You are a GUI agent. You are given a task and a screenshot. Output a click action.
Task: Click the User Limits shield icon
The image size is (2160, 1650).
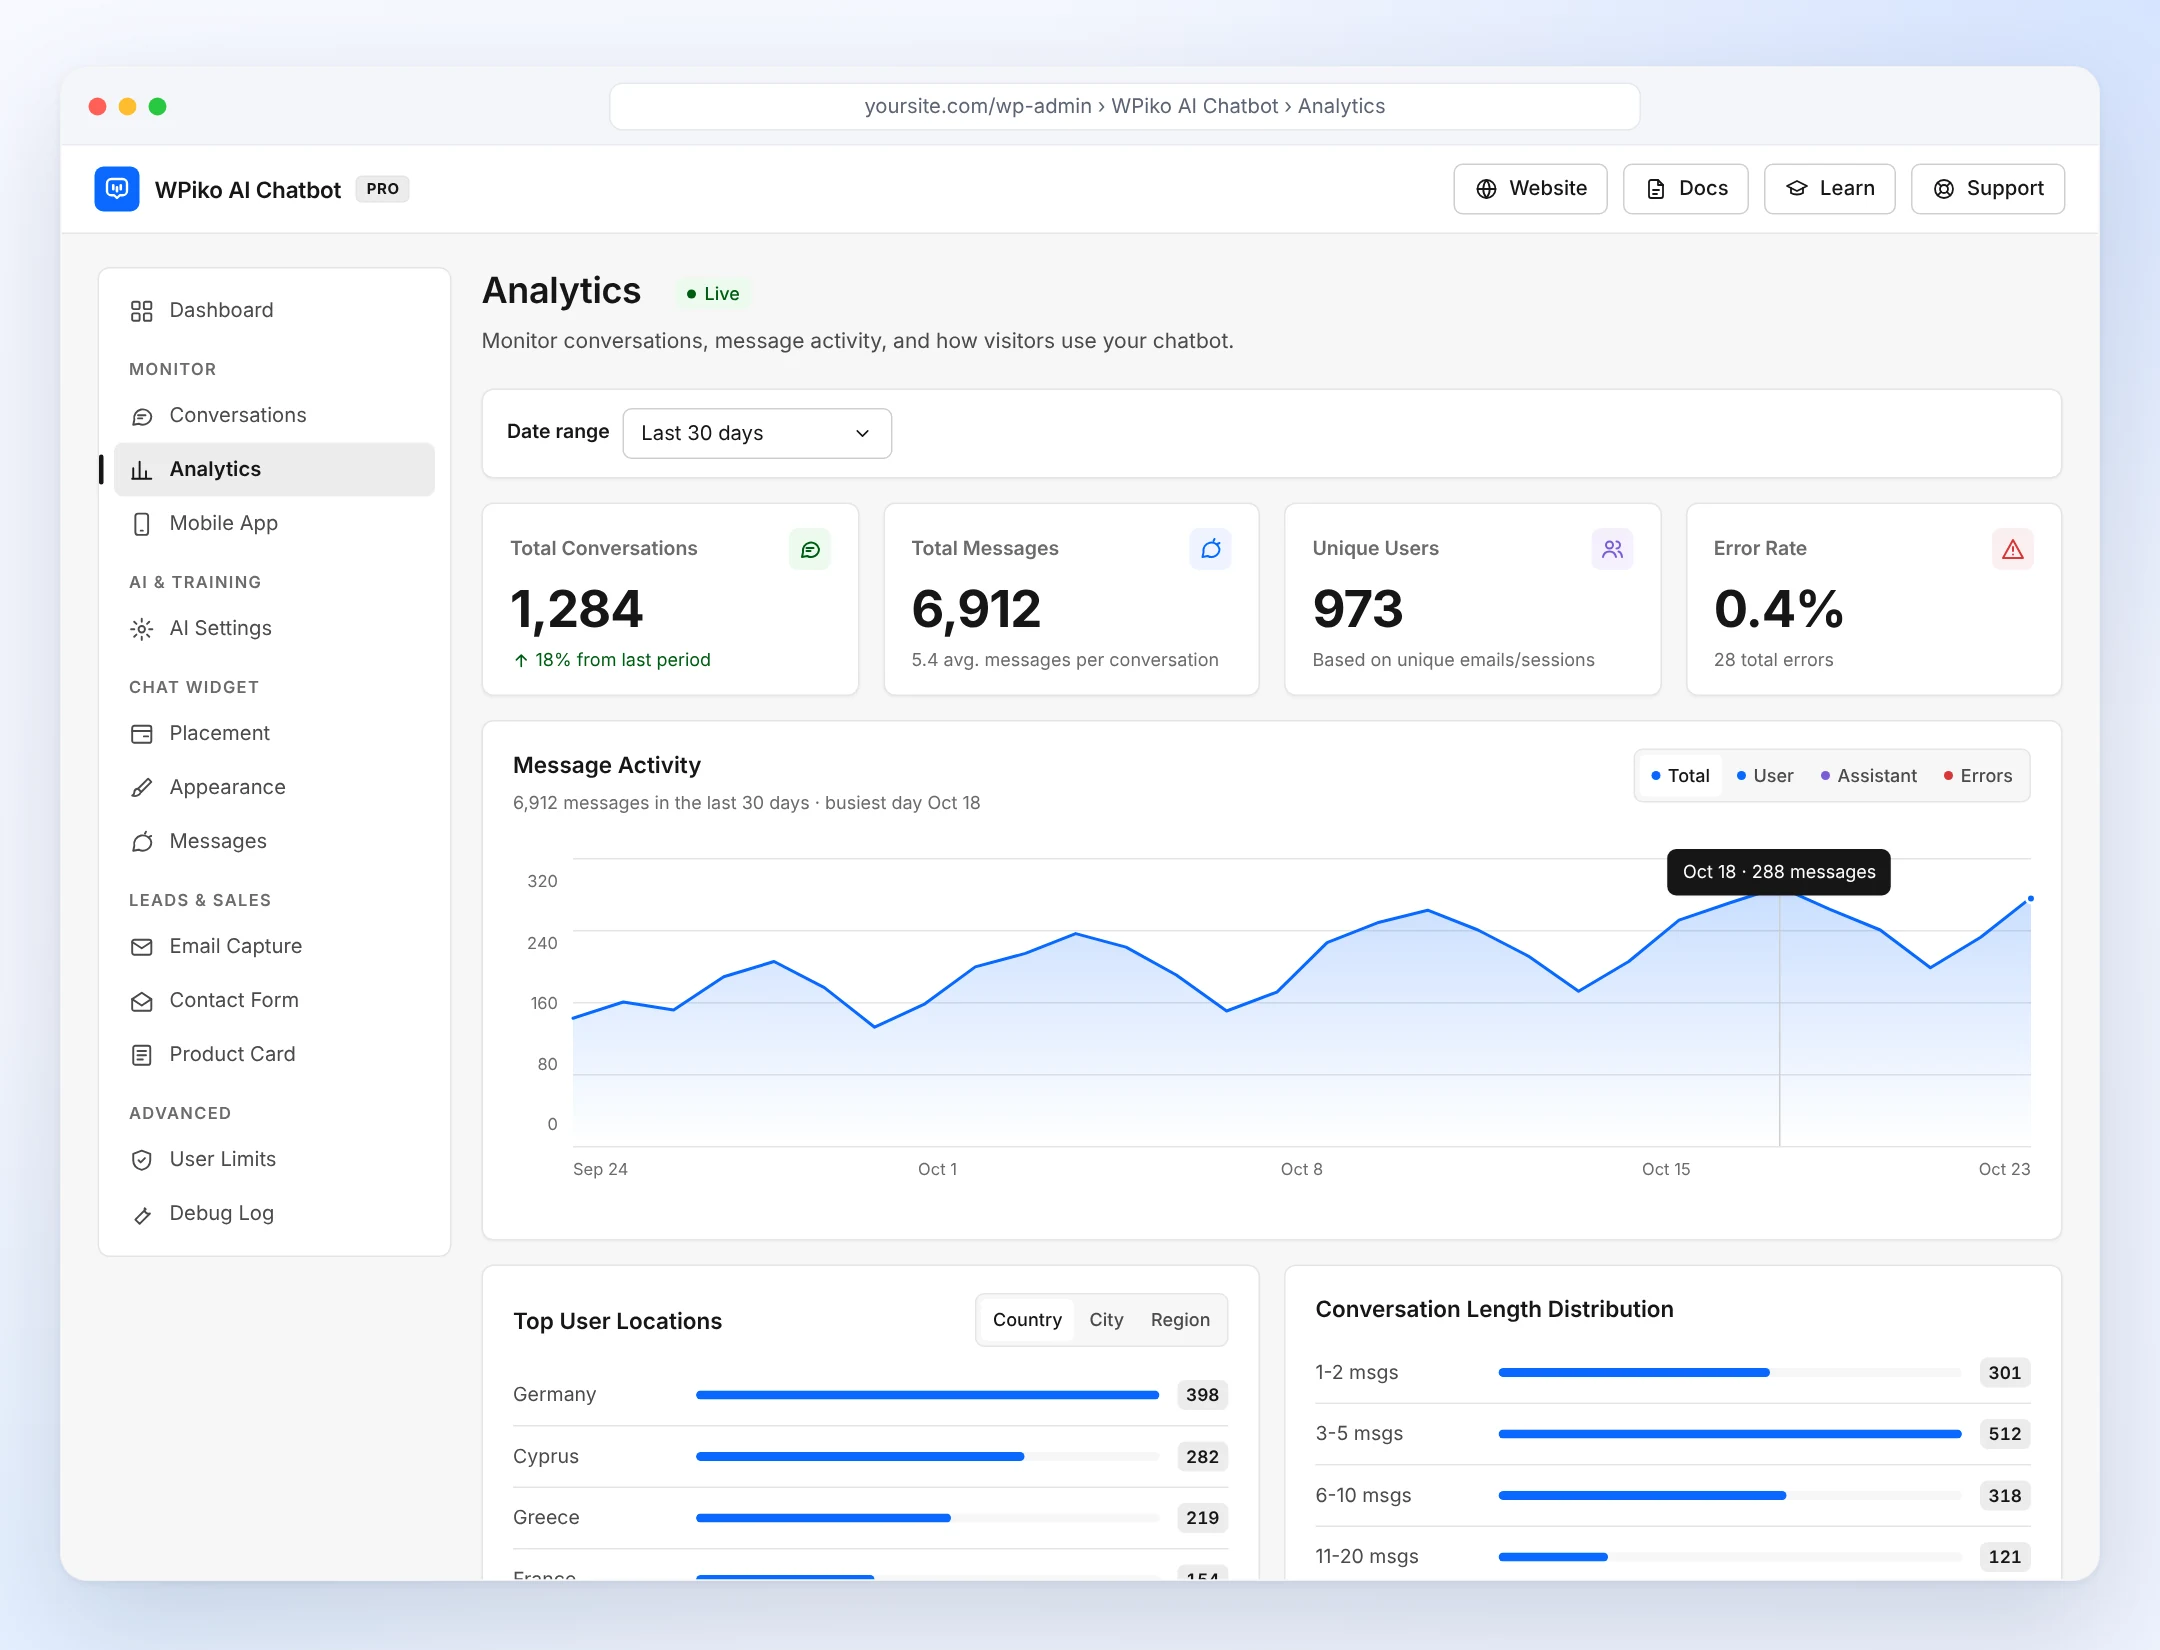coord(142,1160)
